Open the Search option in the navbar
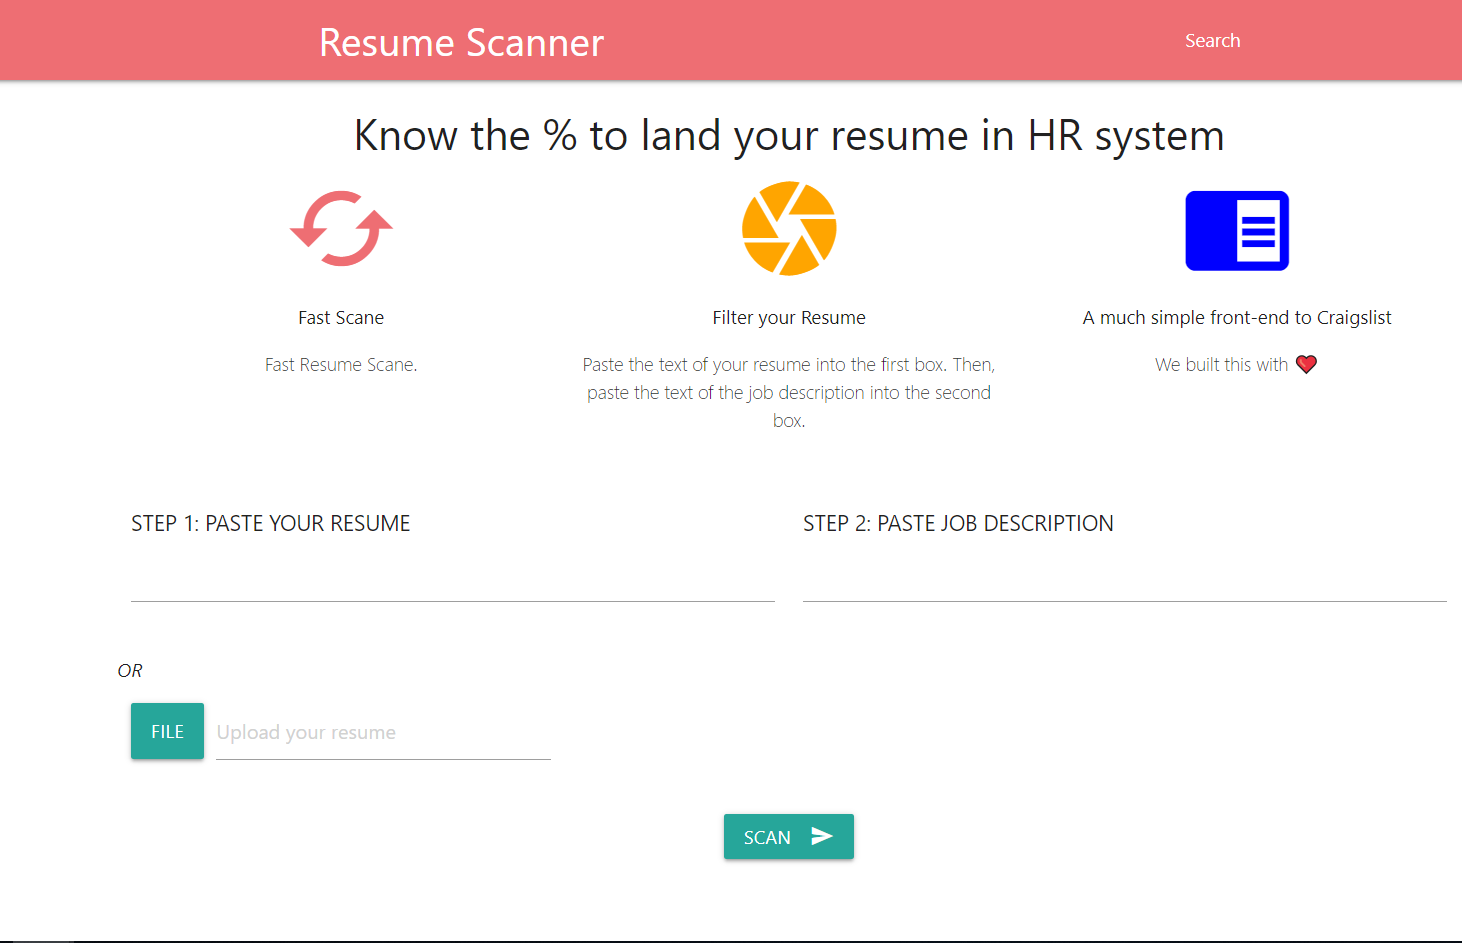 (x=1212, y=40)
